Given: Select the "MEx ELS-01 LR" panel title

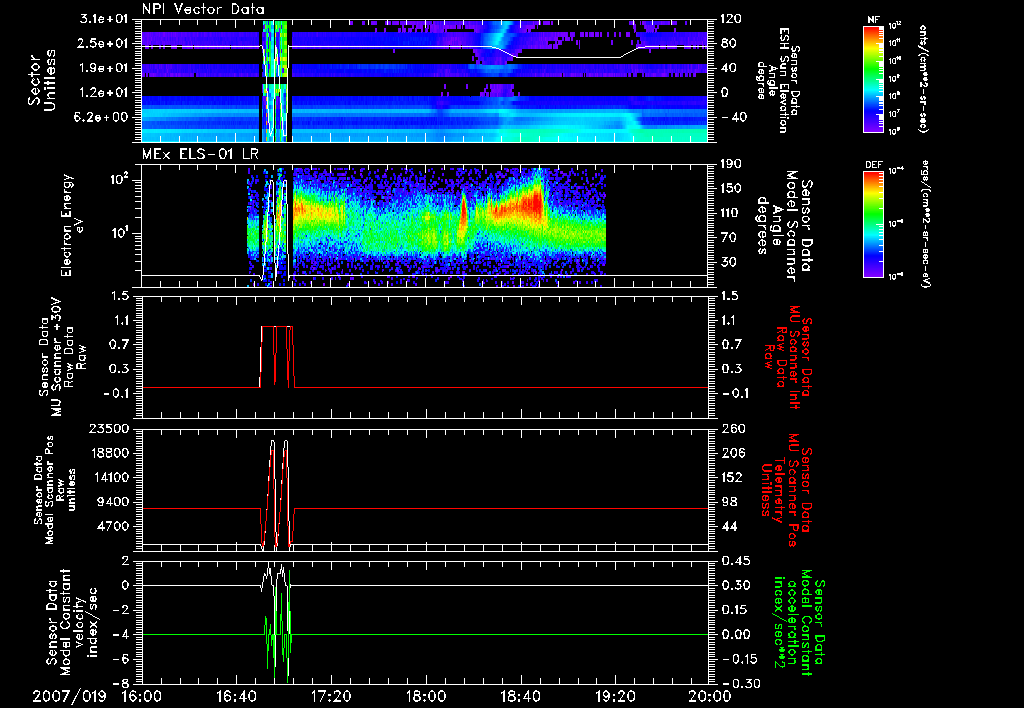Looking at the screenshot, I should (x=198, y=154).
